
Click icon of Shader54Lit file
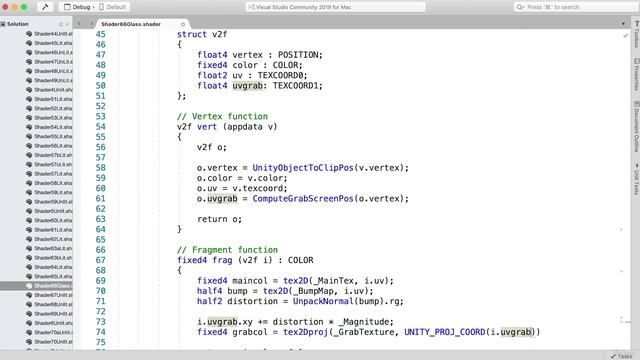coord(29,127)
